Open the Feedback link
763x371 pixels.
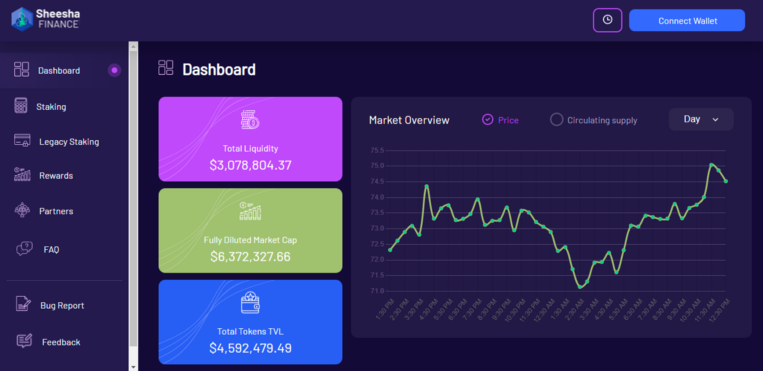[x=61, y=342]
